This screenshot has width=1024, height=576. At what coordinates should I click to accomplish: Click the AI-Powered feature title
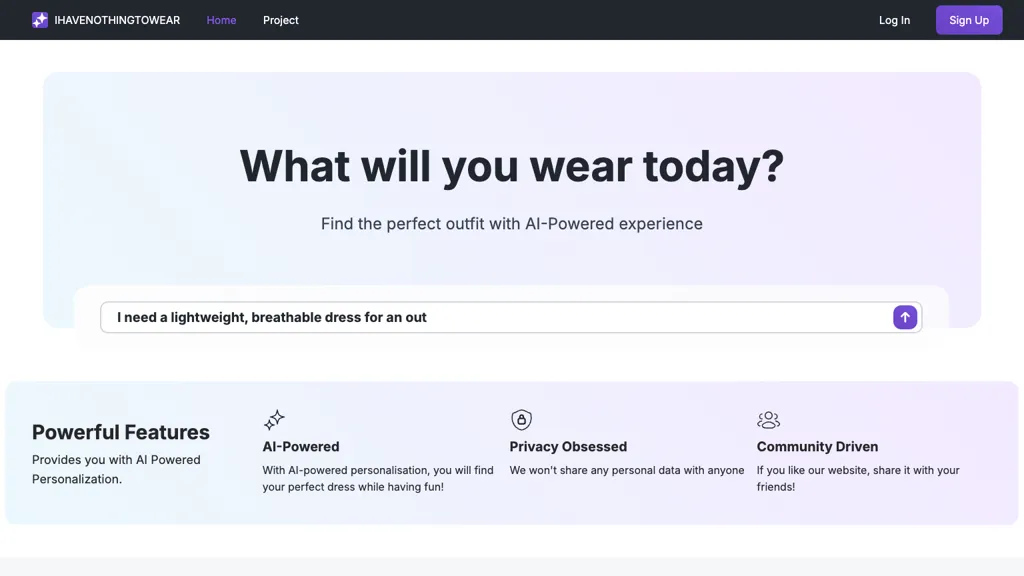tap(301, 447)
